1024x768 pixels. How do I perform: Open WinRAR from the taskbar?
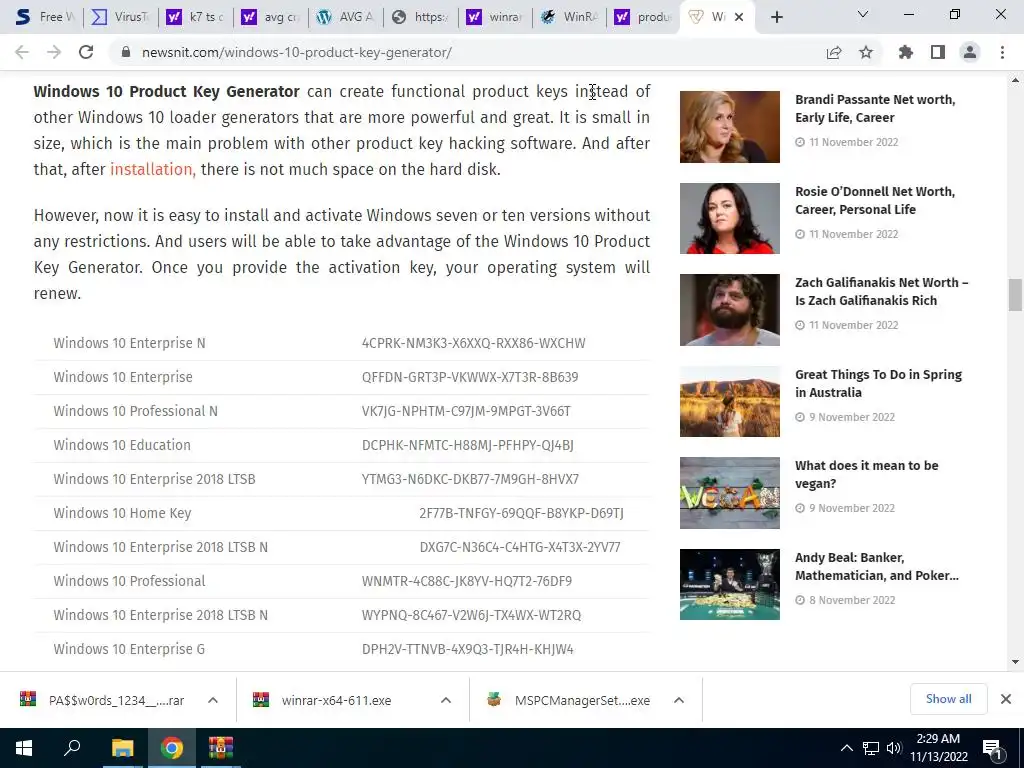pyautogui.click(x=221, y=748)
